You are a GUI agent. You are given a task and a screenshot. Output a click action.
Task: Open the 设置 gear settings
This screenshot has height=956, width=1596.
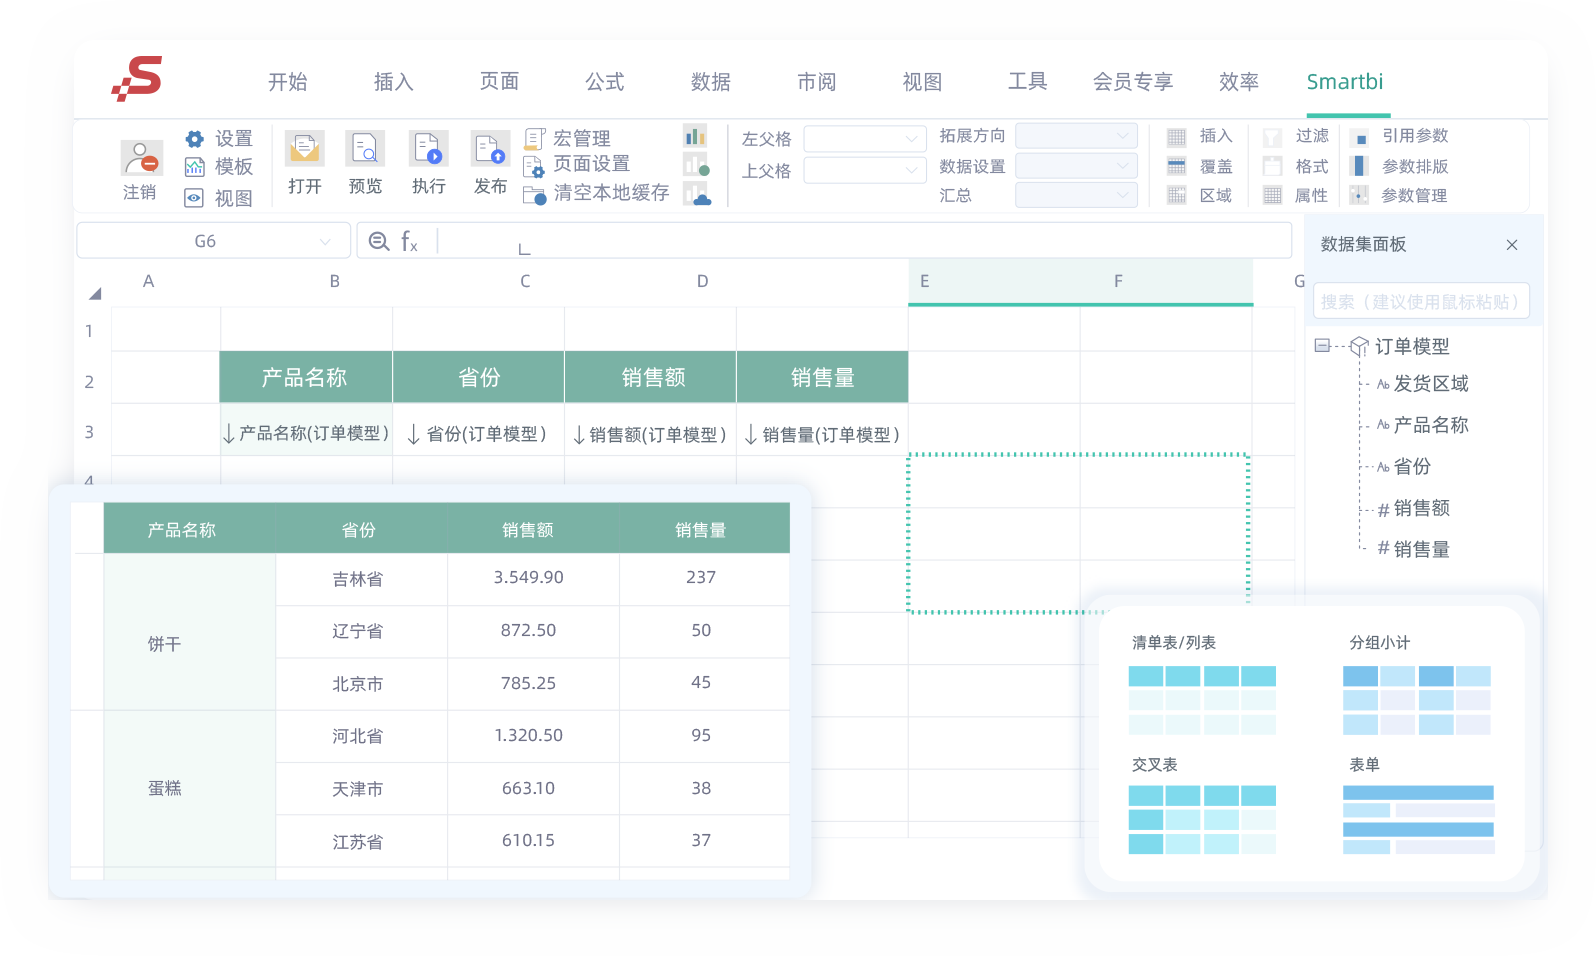coord(195,139)
